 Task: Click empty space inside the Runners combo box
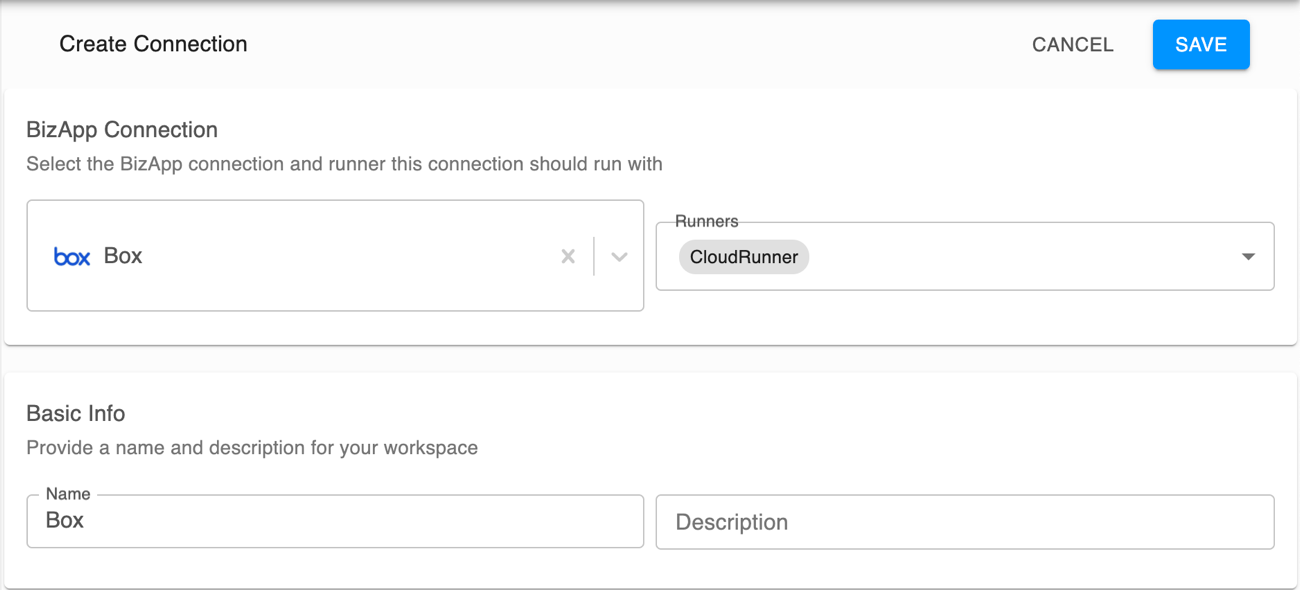[x=1020, y=257]
